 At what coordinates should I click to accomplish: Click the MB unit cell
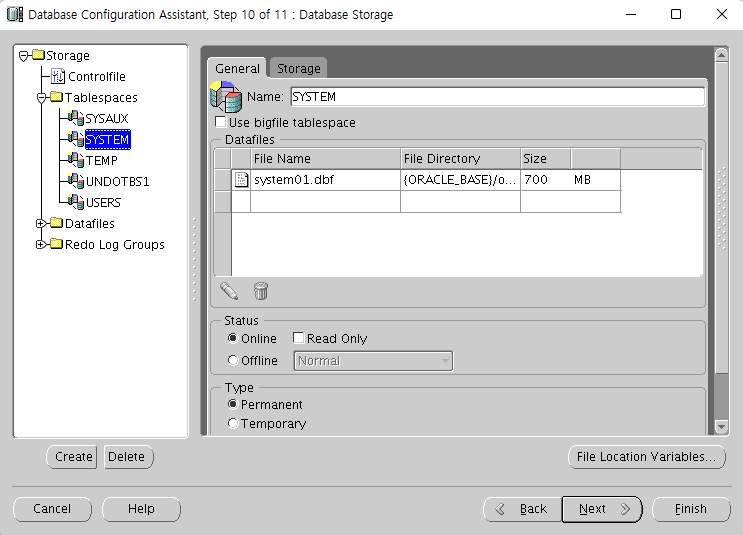click(596, 180)
